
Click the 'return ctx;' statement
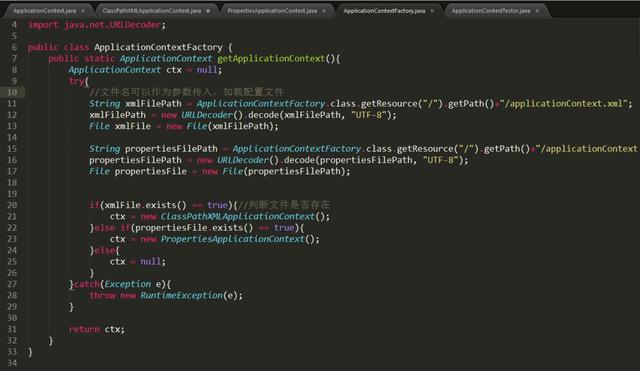click(97, 329)
